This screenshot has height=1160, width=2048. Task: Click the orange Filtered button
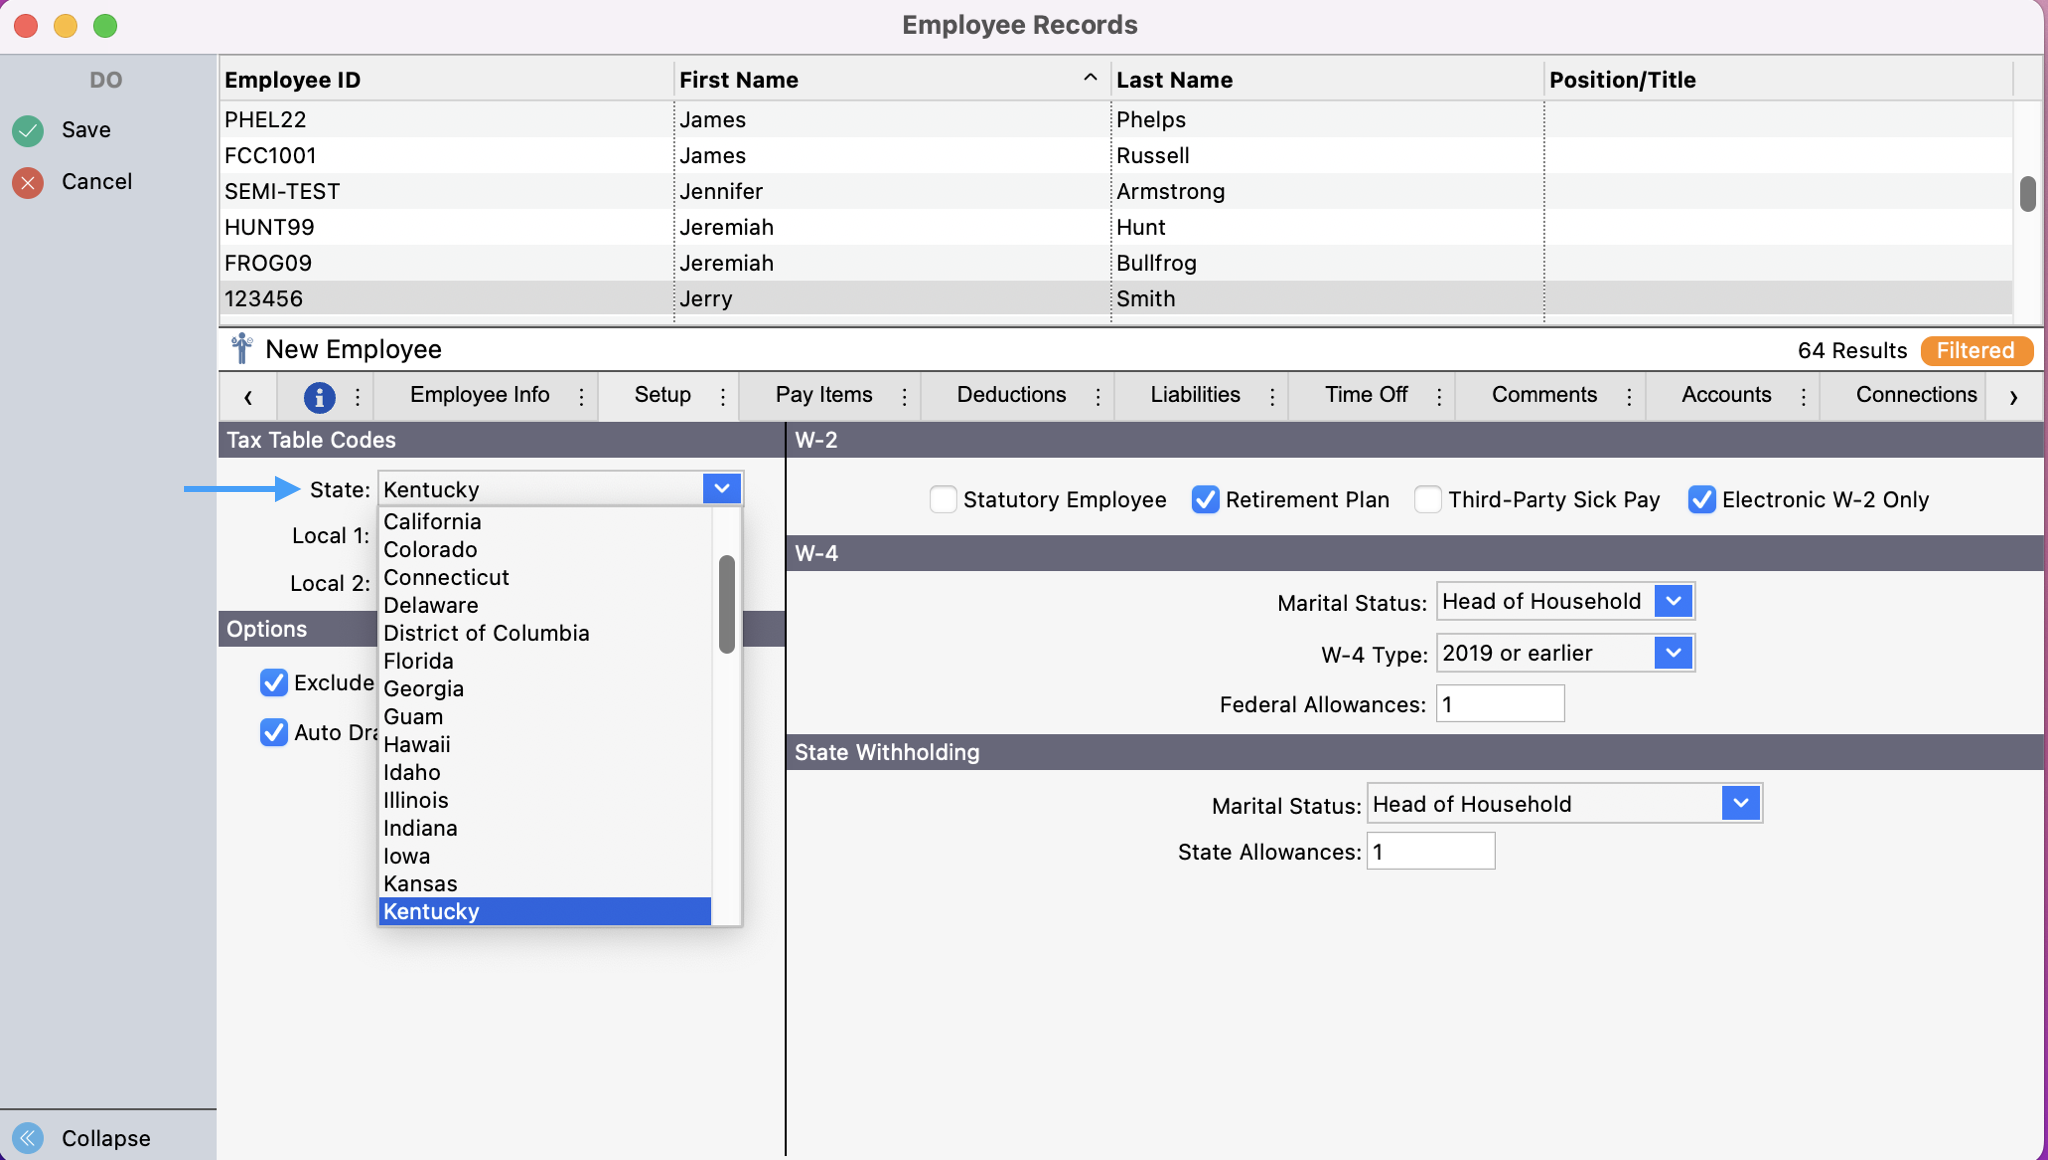[1975, 350]
